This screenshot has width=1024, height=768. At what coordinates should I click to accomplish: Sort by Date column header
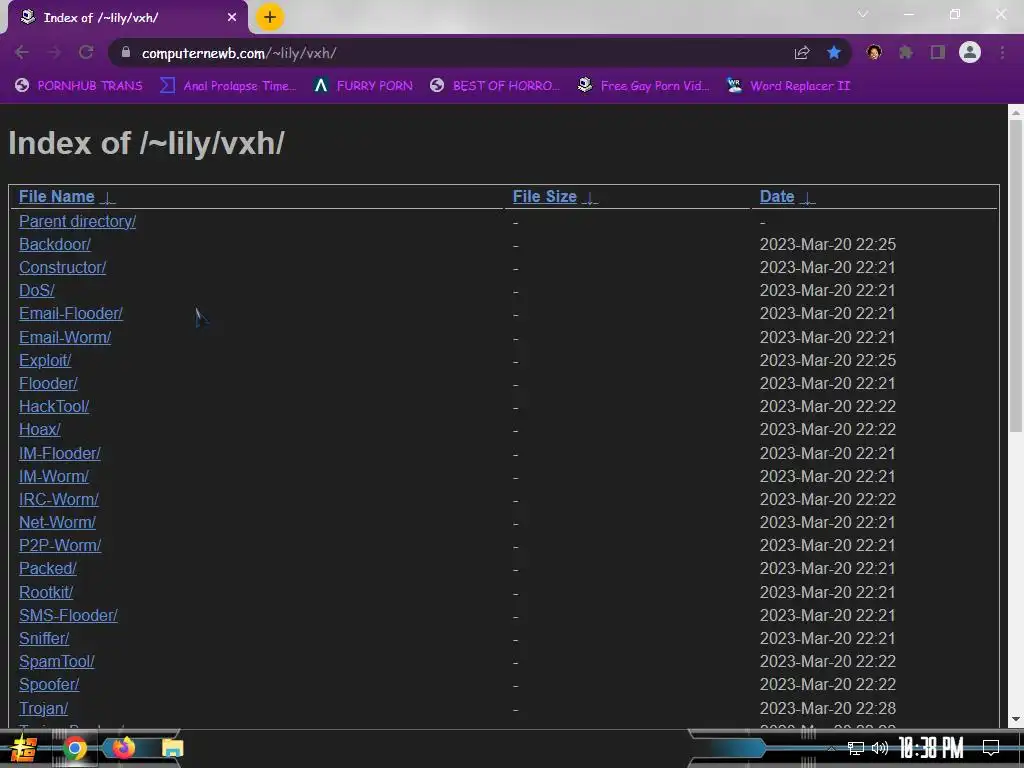tap(777, 197)
